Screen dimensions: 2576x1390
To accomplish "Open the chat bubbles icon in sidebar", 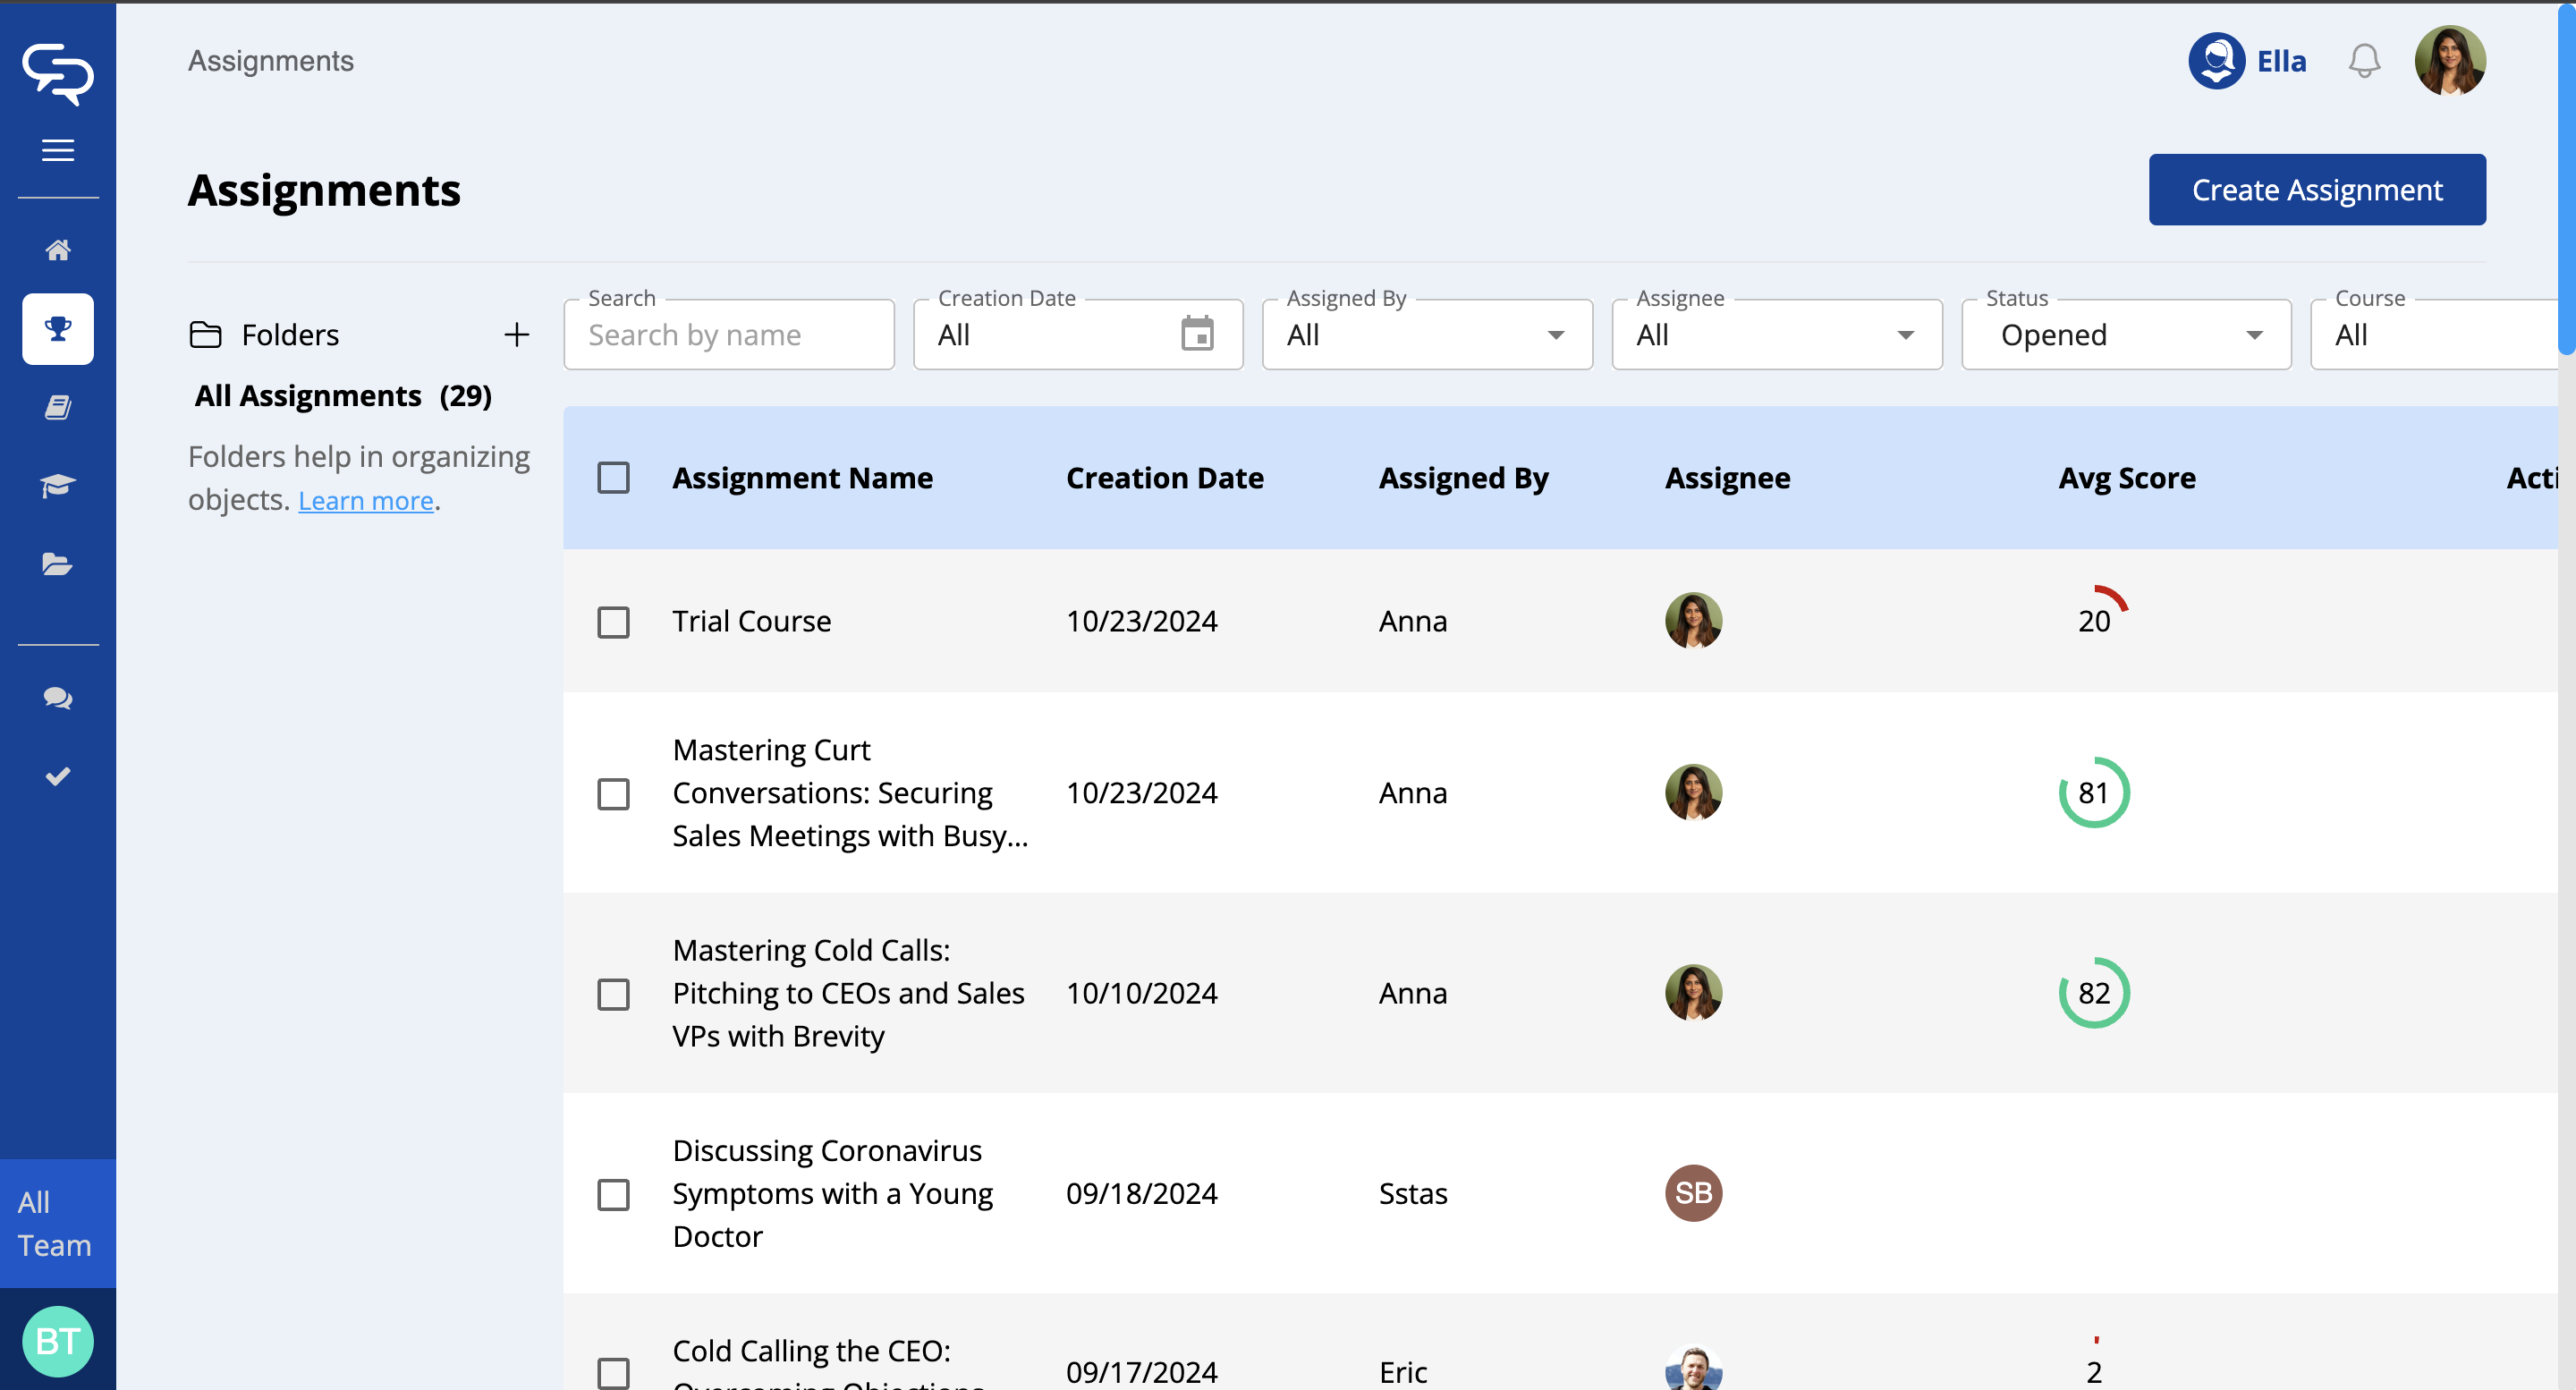I will (58, 698).
